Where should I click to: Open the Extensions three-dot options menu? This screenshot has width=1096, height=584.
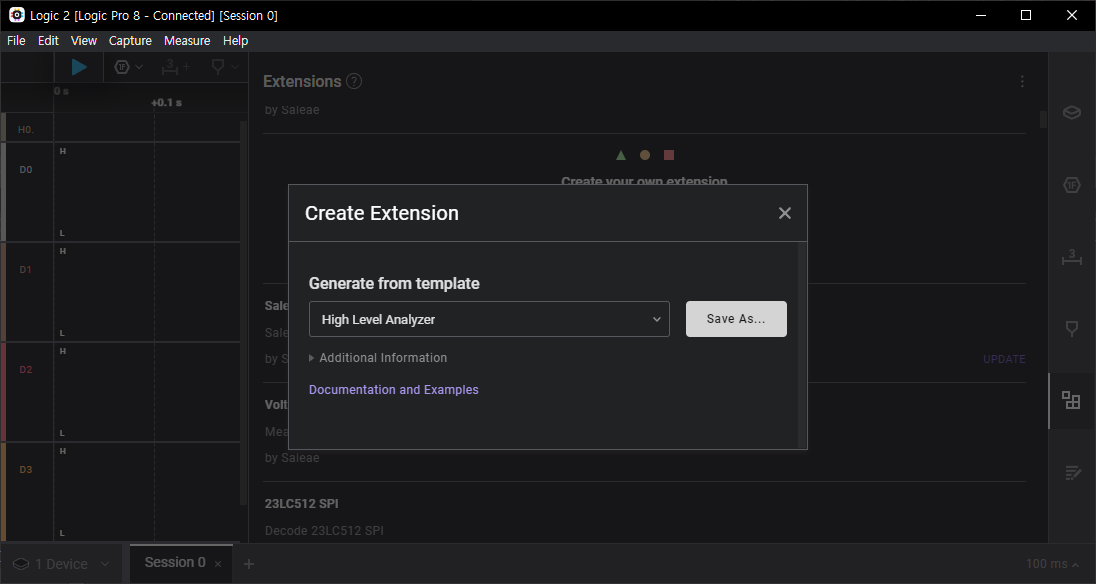point(1022,82)
